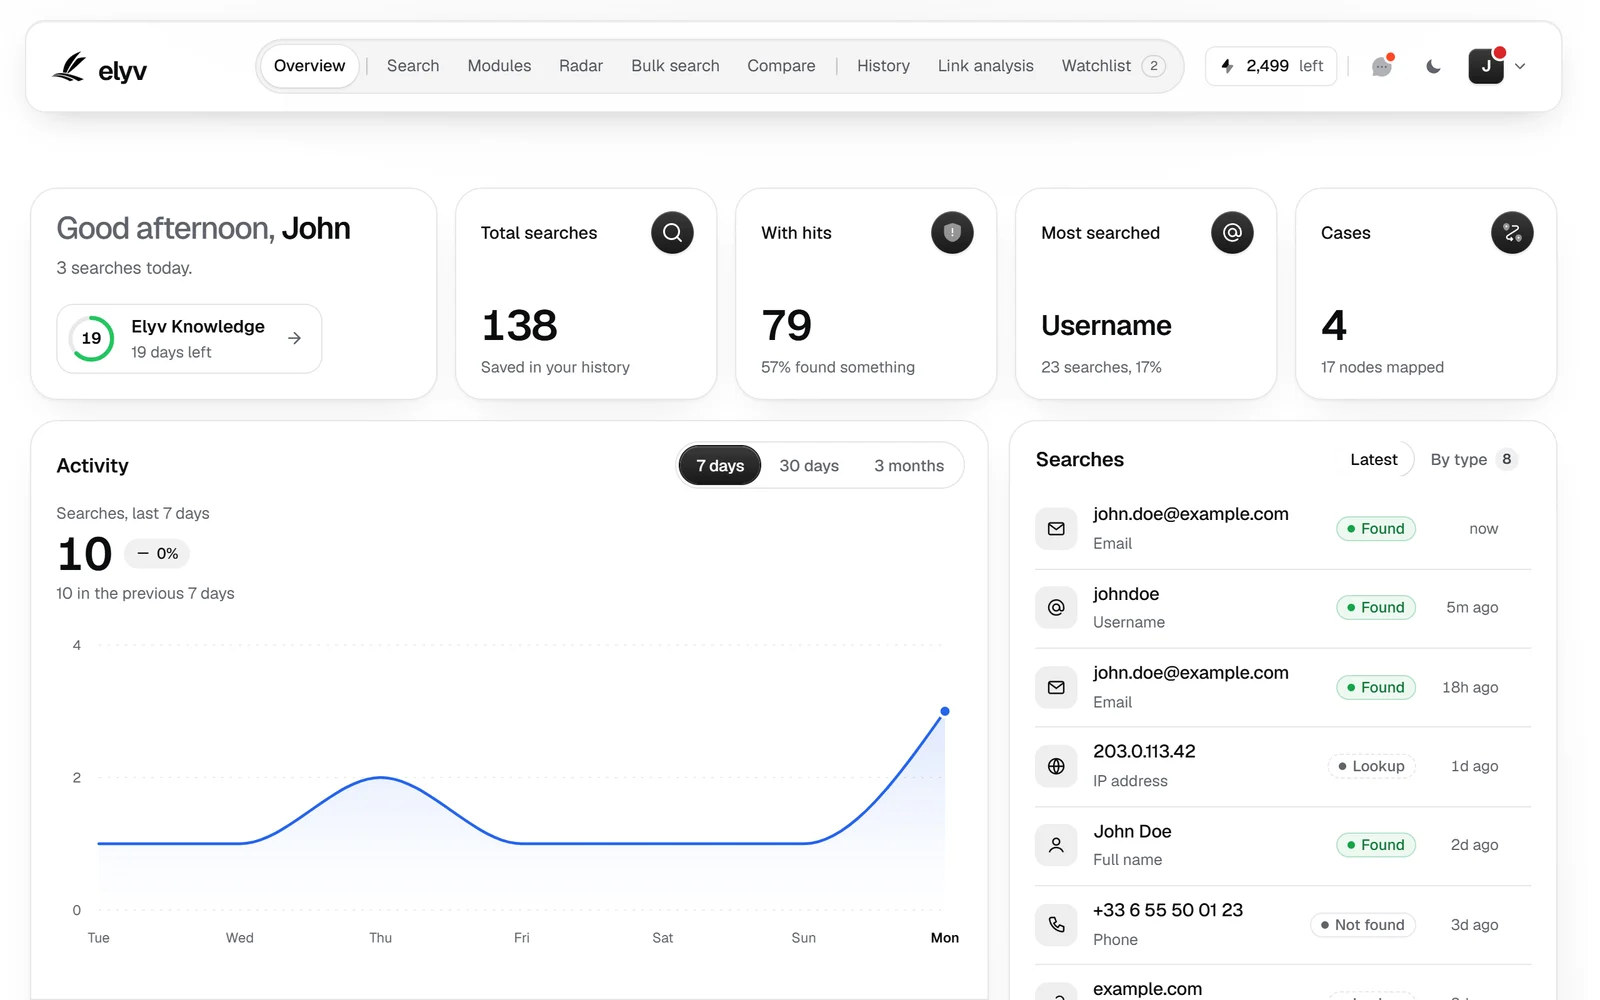This screenshot has height=1000, width=1600.
Task: Click the 19-day progress ring
Action: (91, 338)
